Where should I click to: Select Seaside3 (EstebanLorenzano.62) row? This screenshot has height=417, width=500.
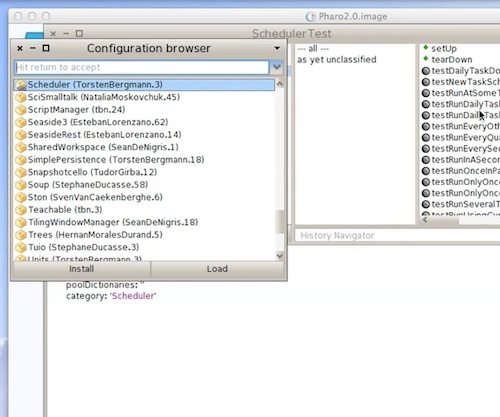pos(144,122)
